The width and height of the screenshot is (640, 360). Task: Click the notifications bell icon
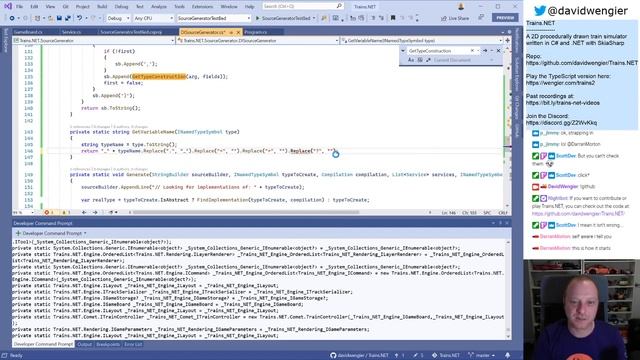[x=507, y=355]
